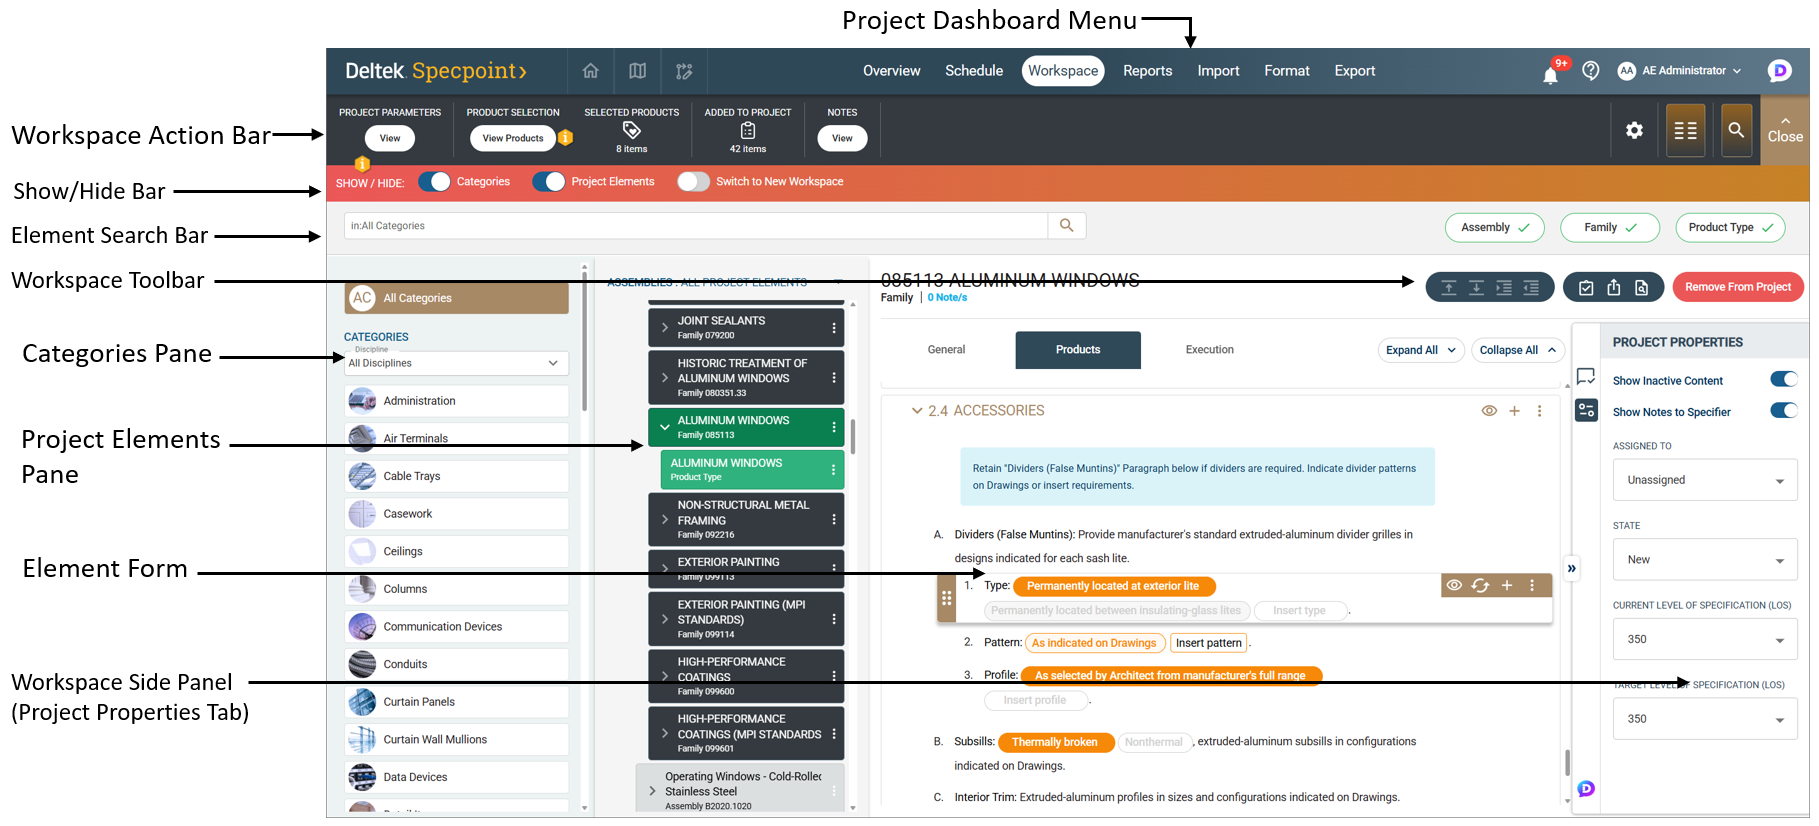Click the element search input field

point(696,226)
